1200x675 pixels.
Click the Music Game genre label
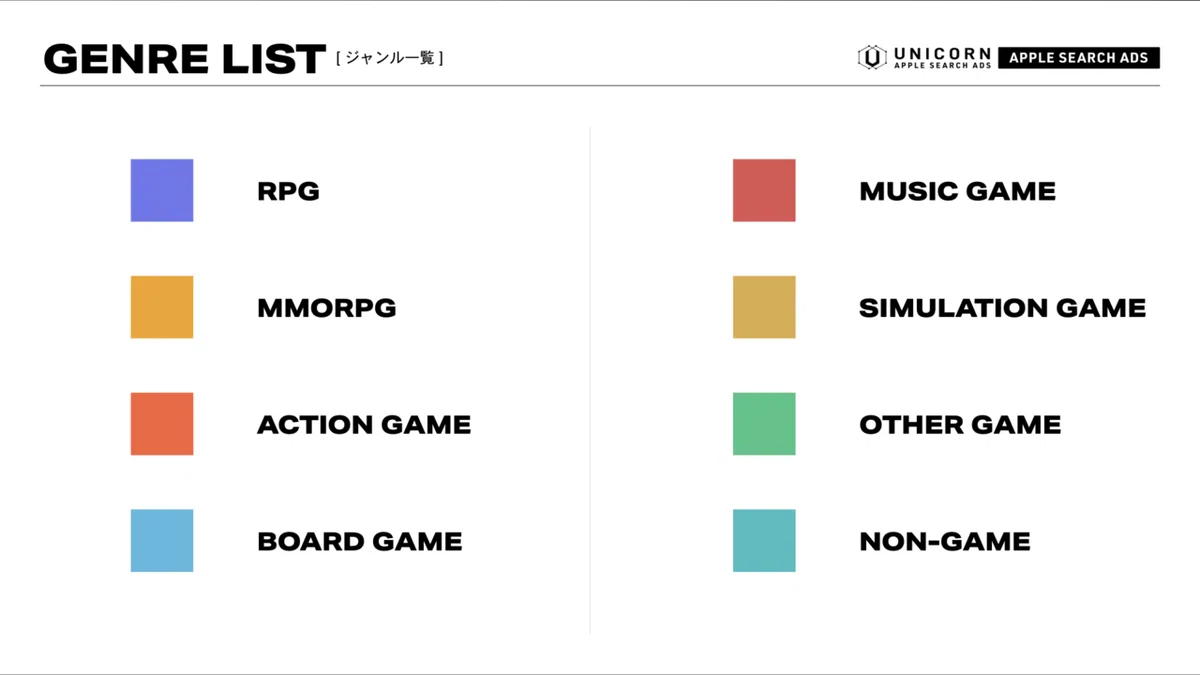pyautogui.click(x=957, y=191)
